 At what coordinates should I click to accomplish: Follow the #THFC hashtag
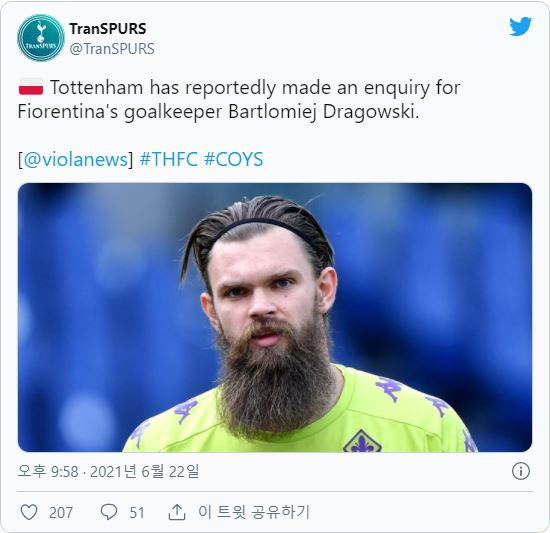point(168,159)
